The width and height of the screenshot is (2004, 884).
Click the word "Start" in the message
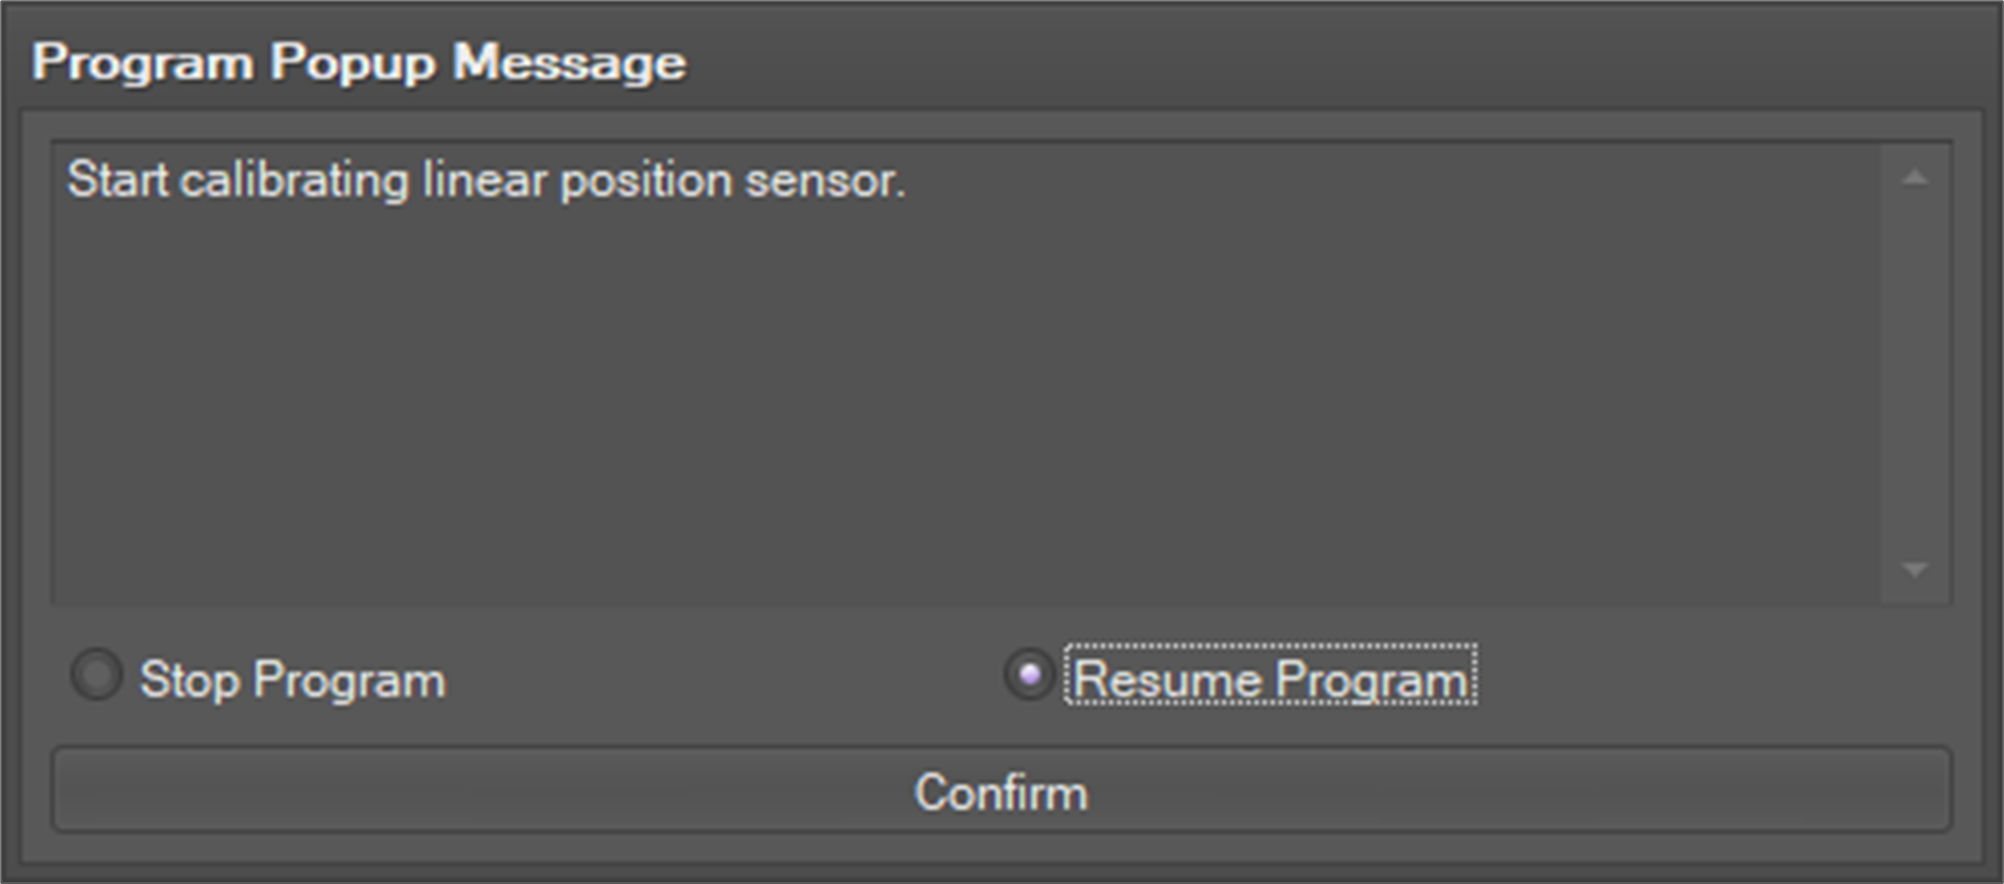pyautogui.click(x=117, y=180)
